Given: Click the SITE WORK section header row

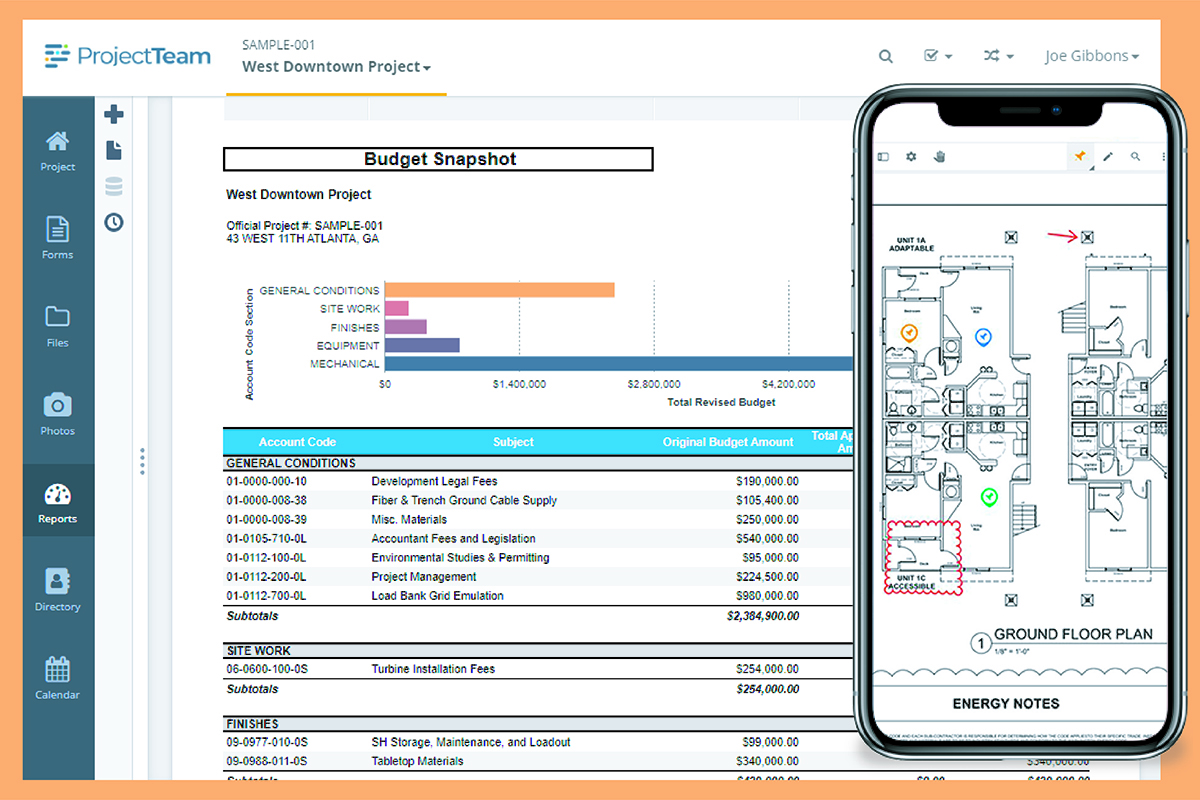Looking at the screenshot, I should point(540,651).
